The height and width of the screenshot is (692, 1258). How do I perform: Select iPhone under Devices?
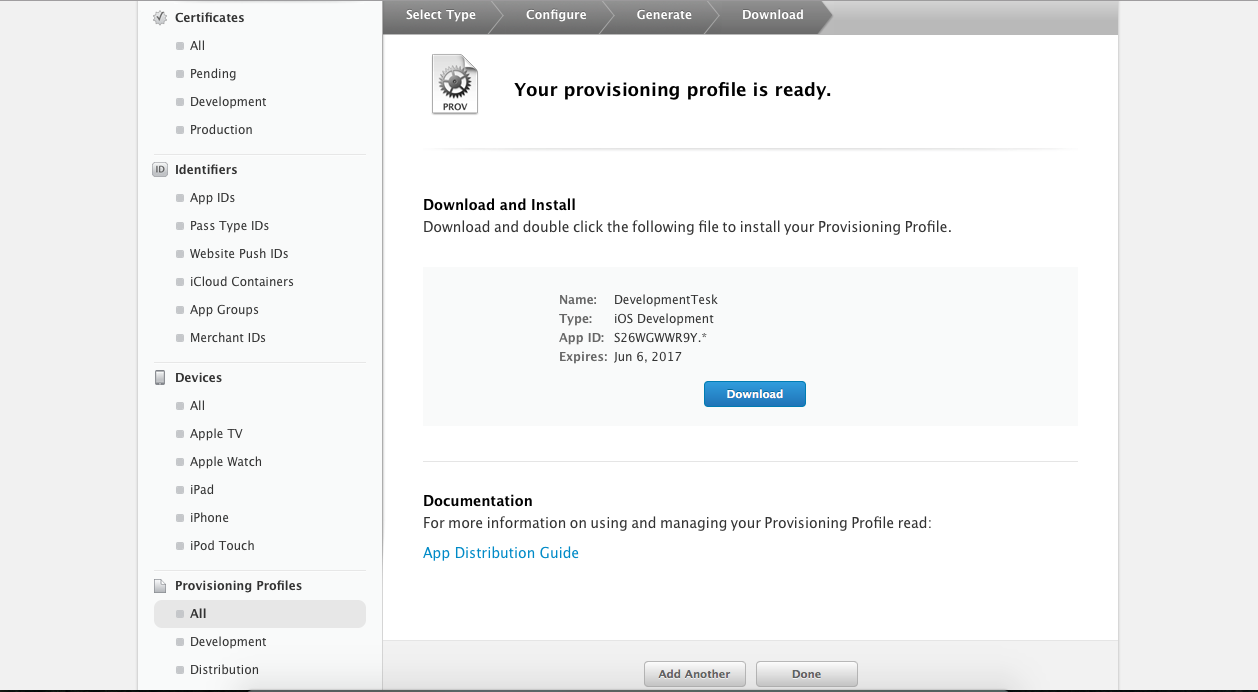[x=209, y=517]
